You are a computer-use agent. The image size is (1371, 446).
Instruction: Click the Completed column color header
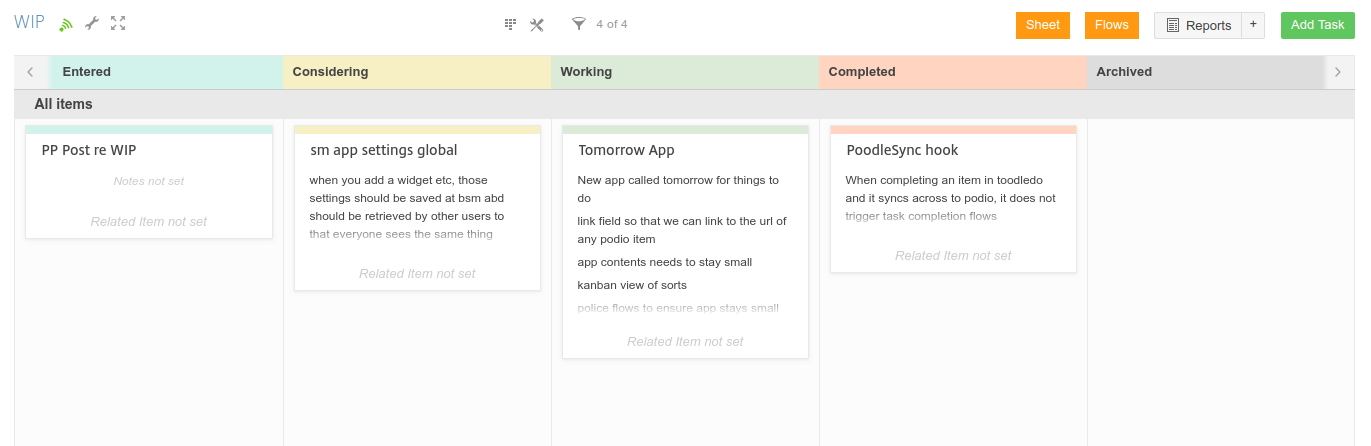click(x=953, y=72)
